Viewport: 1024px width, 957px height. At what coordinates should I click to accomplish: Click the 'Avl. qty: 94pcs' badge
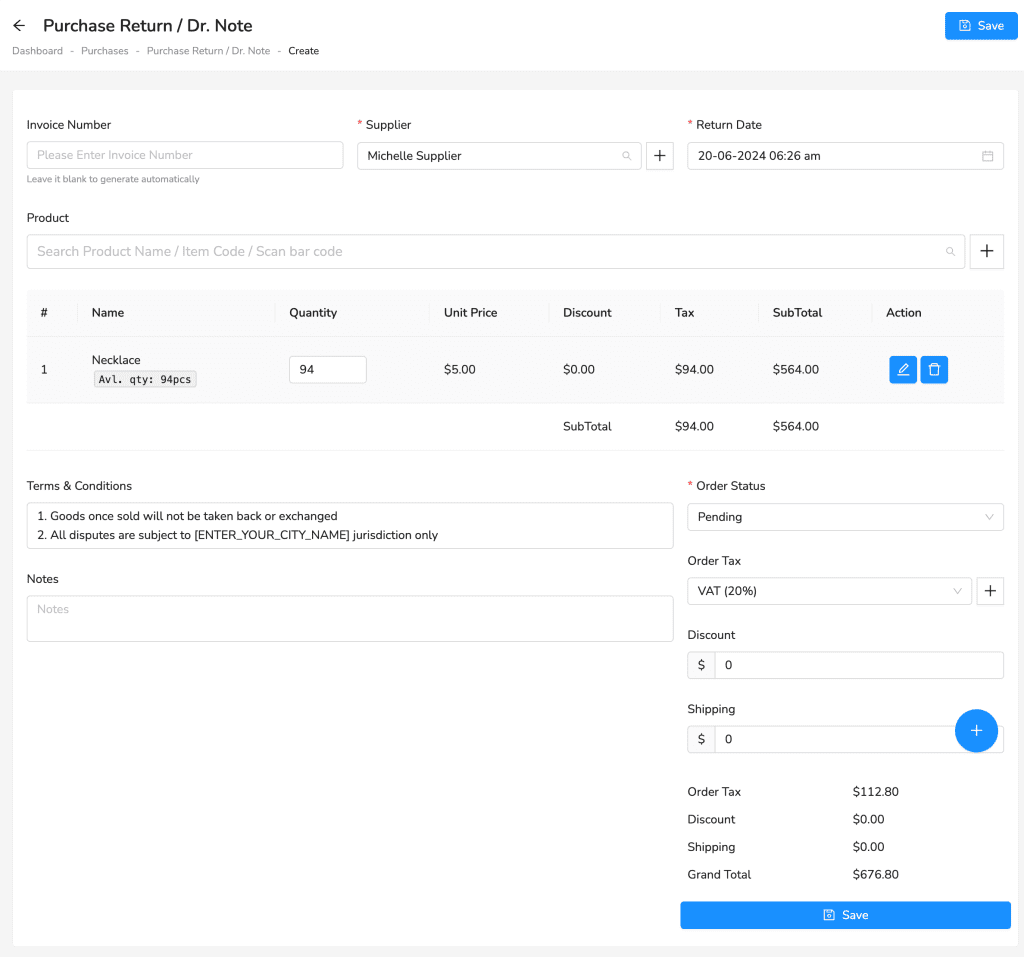point(145,380)
